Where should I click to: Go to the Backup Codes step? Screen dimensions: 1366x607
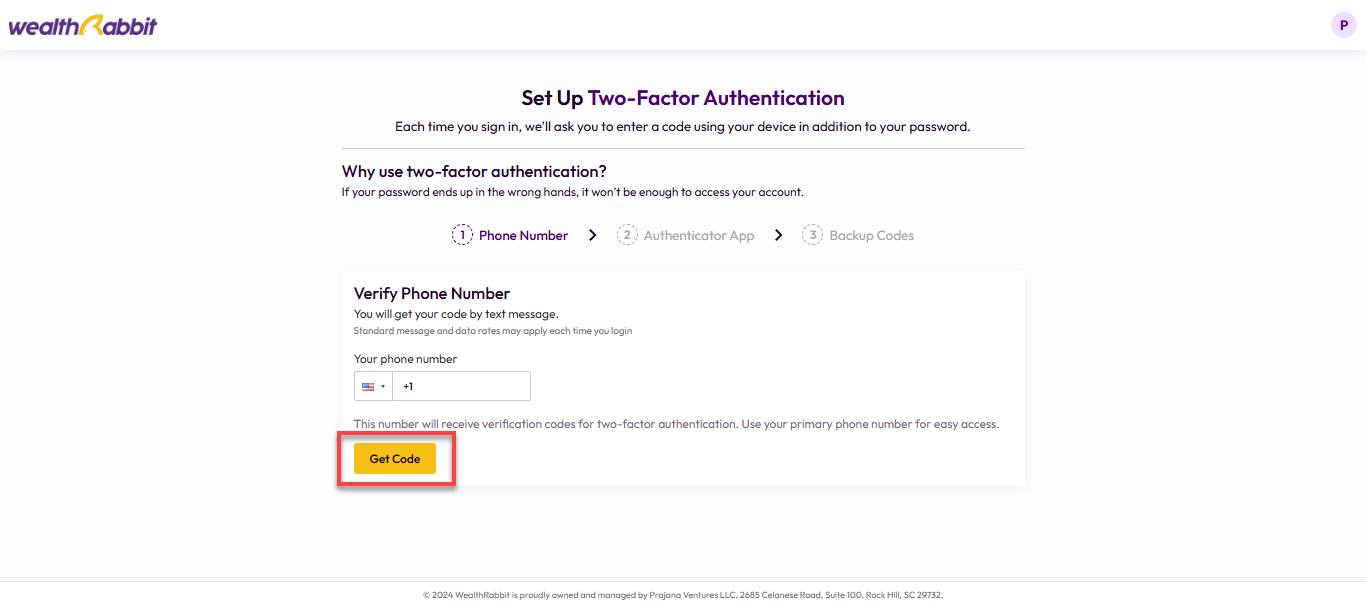pyautogui.click(x=872, y=236)
